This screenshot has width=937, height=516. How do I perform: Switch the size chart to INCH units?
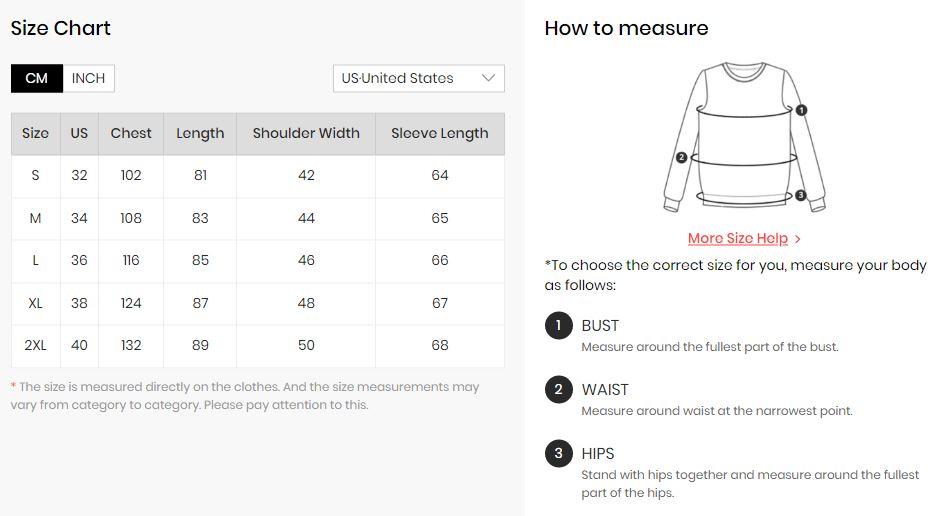coord(88,78)
